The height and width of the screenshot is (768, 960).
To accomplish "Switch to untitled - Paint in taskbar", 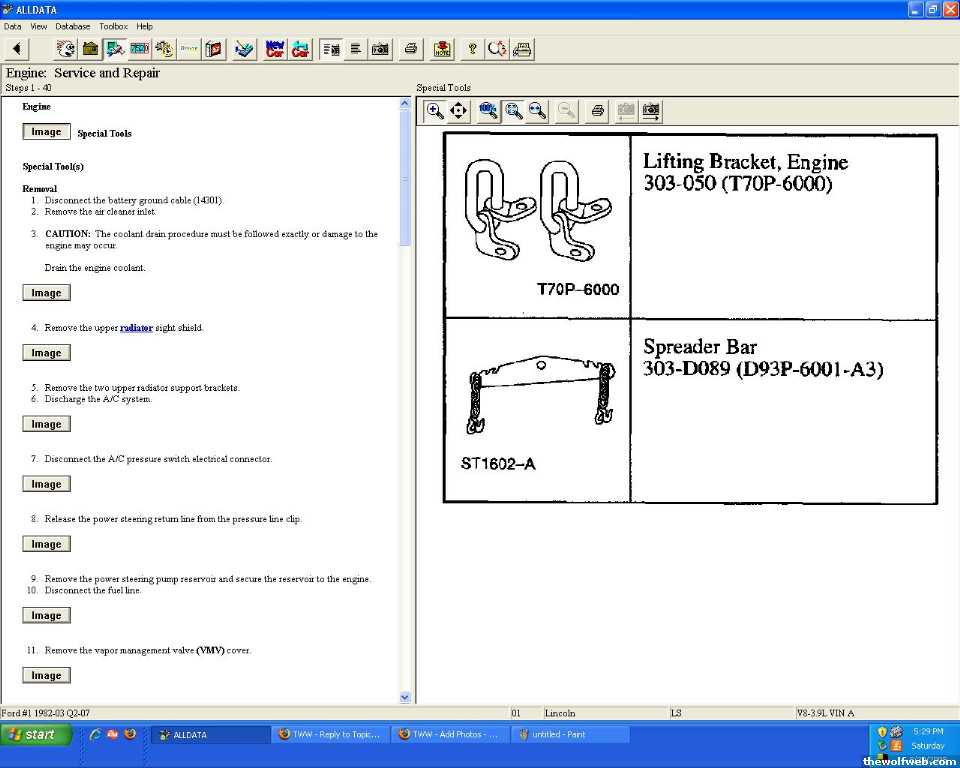I will pyautogui.click(x=570, y=734).
